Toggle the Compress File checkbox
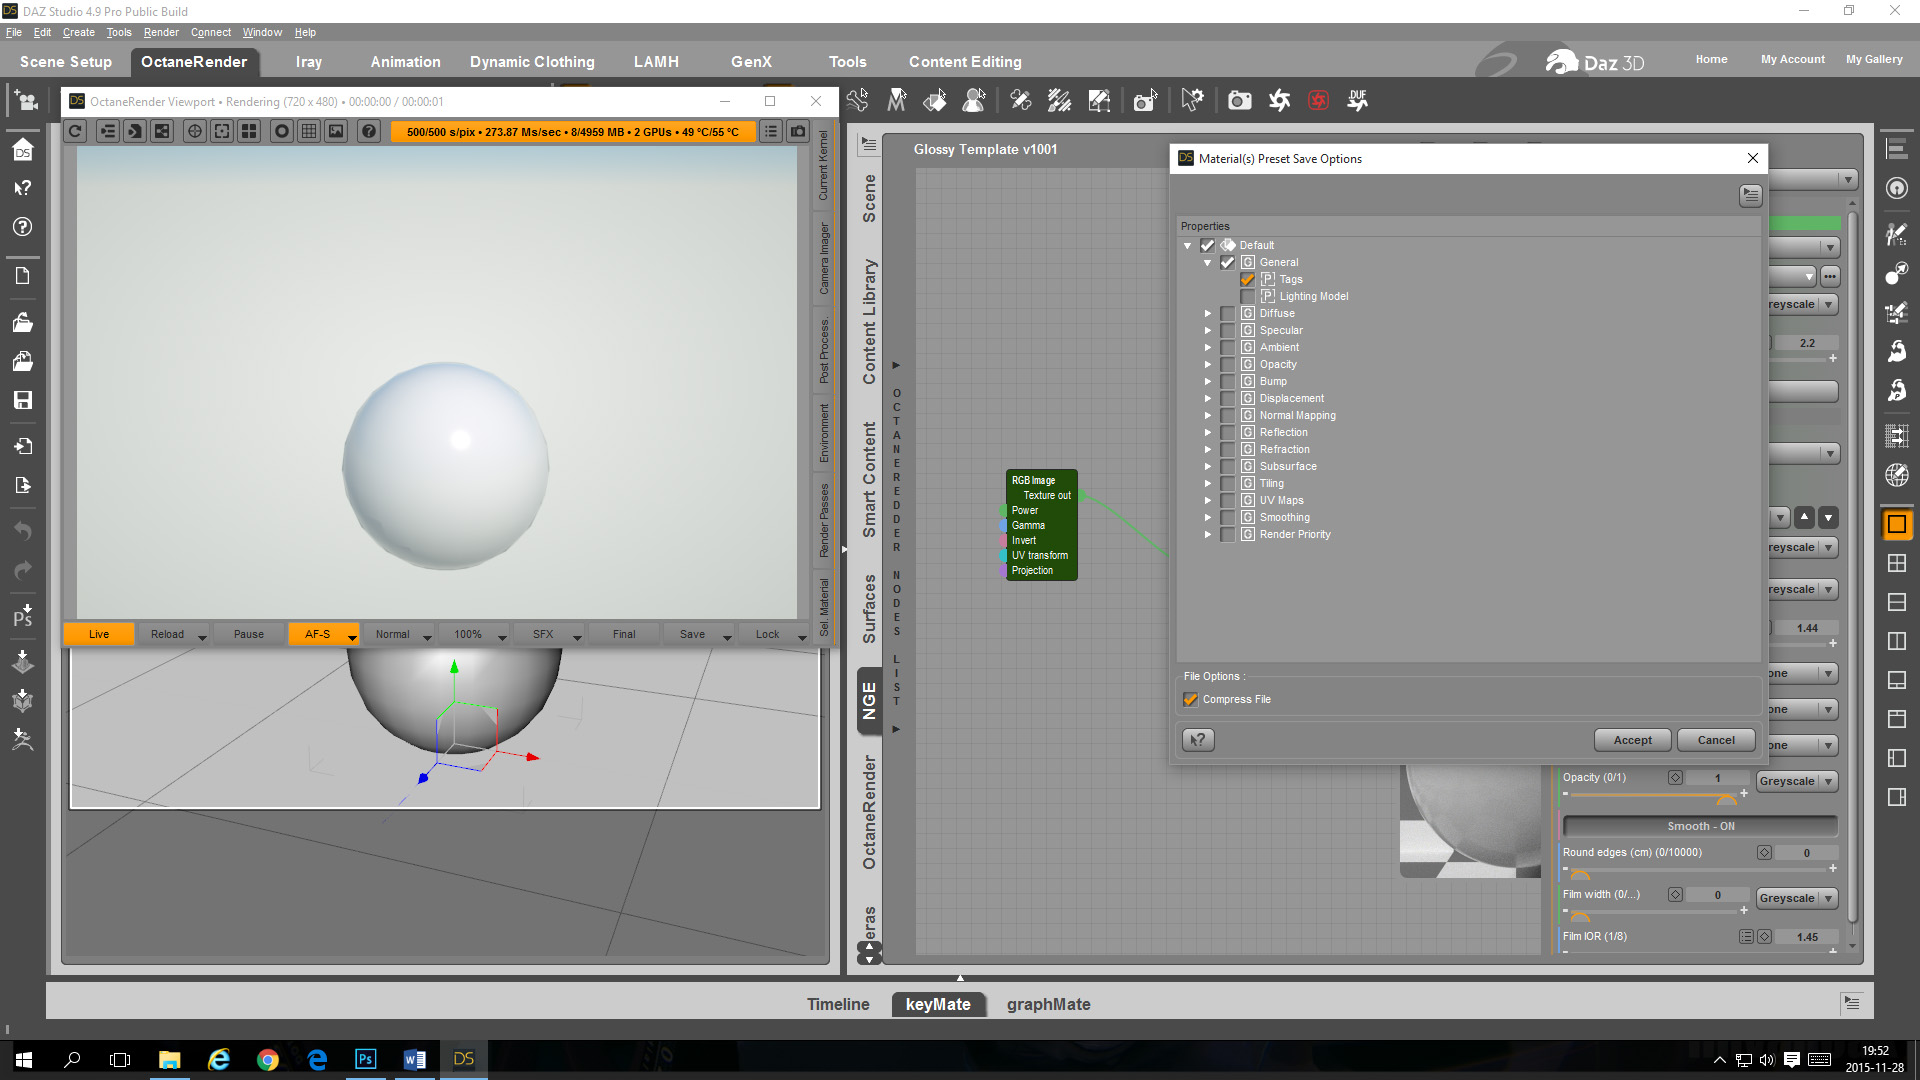 point(1191,700)
